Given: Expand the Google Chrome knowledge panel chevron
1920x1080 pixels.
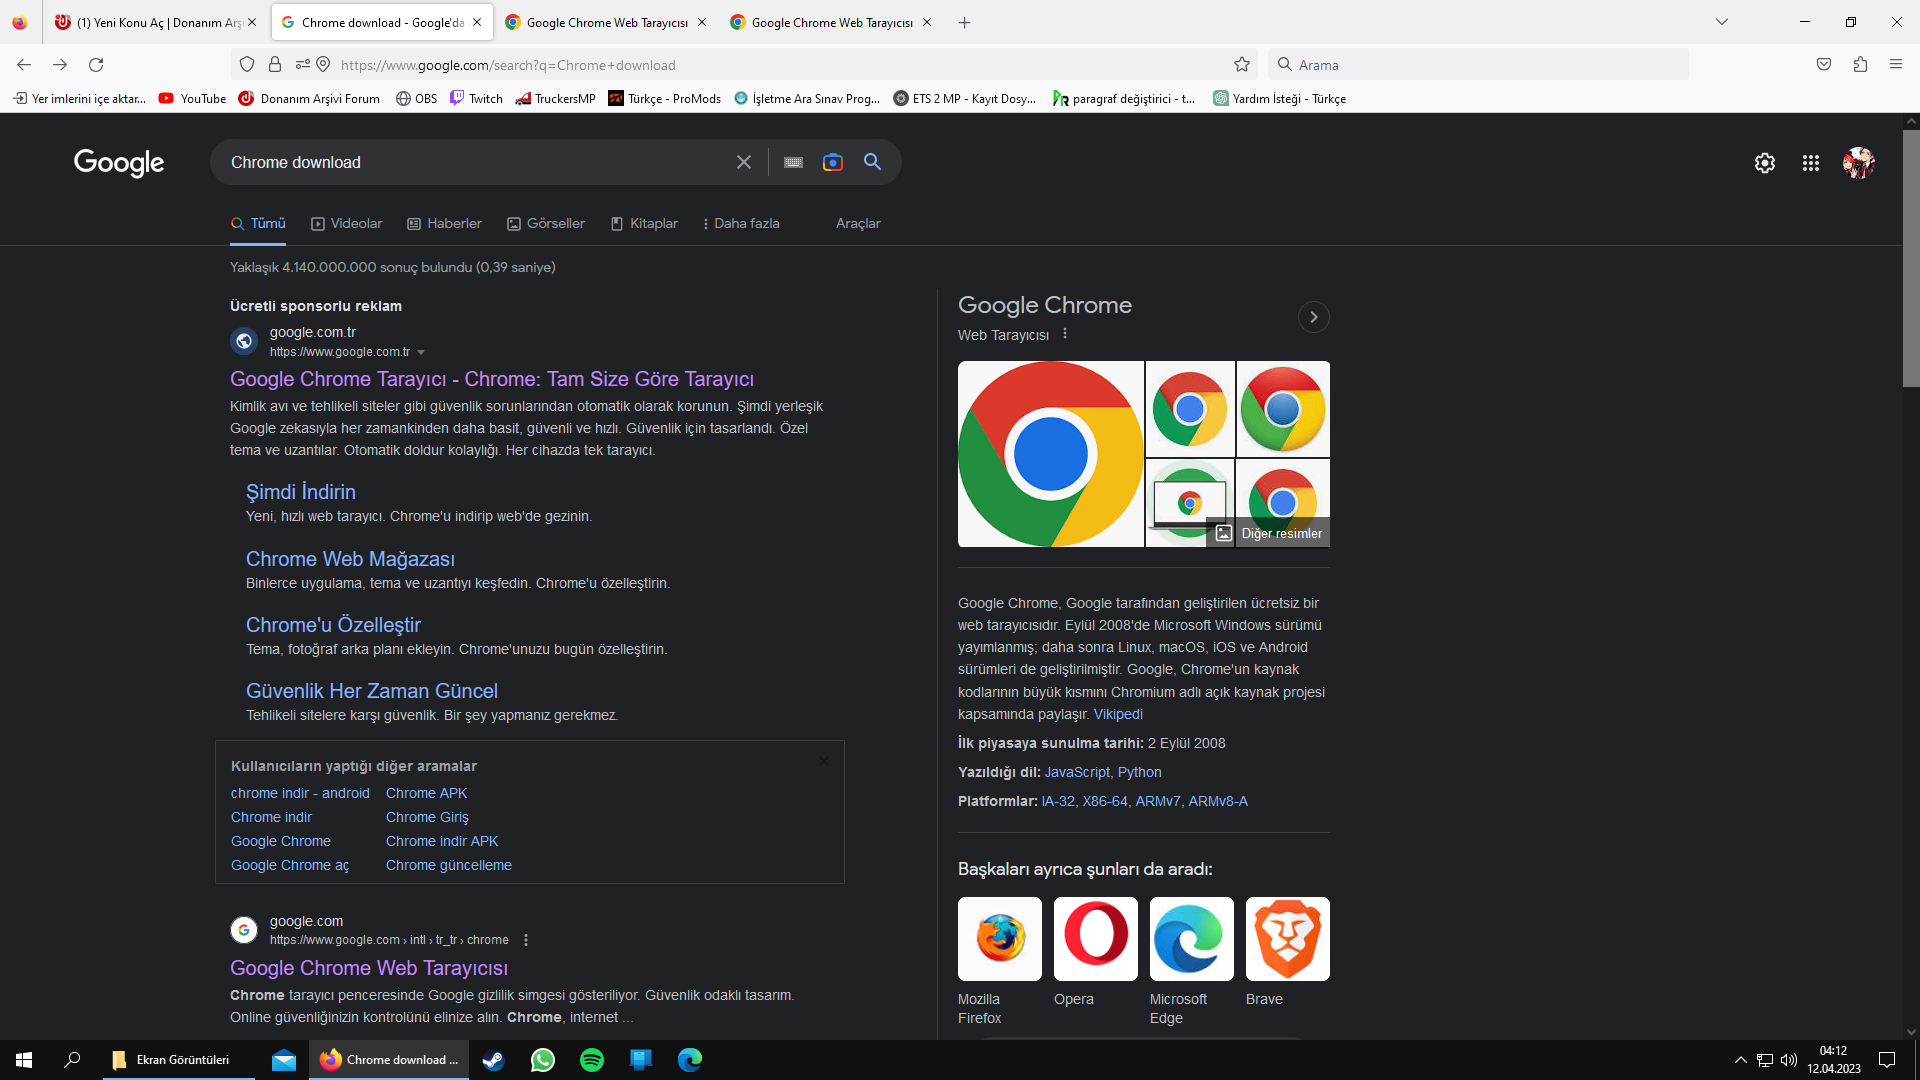Looking at the screenshot, I should (1313, 317).
